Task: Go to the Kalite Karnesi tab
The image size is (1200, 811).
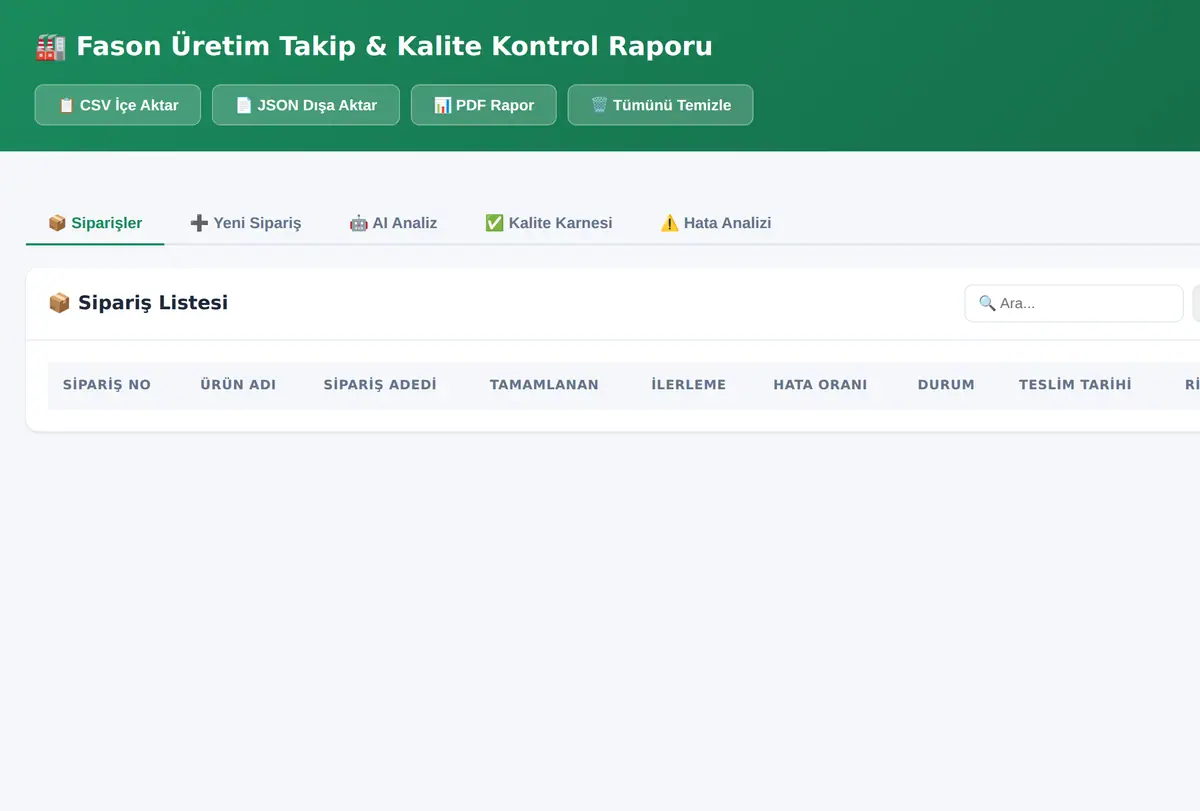Action: [548, 223]
